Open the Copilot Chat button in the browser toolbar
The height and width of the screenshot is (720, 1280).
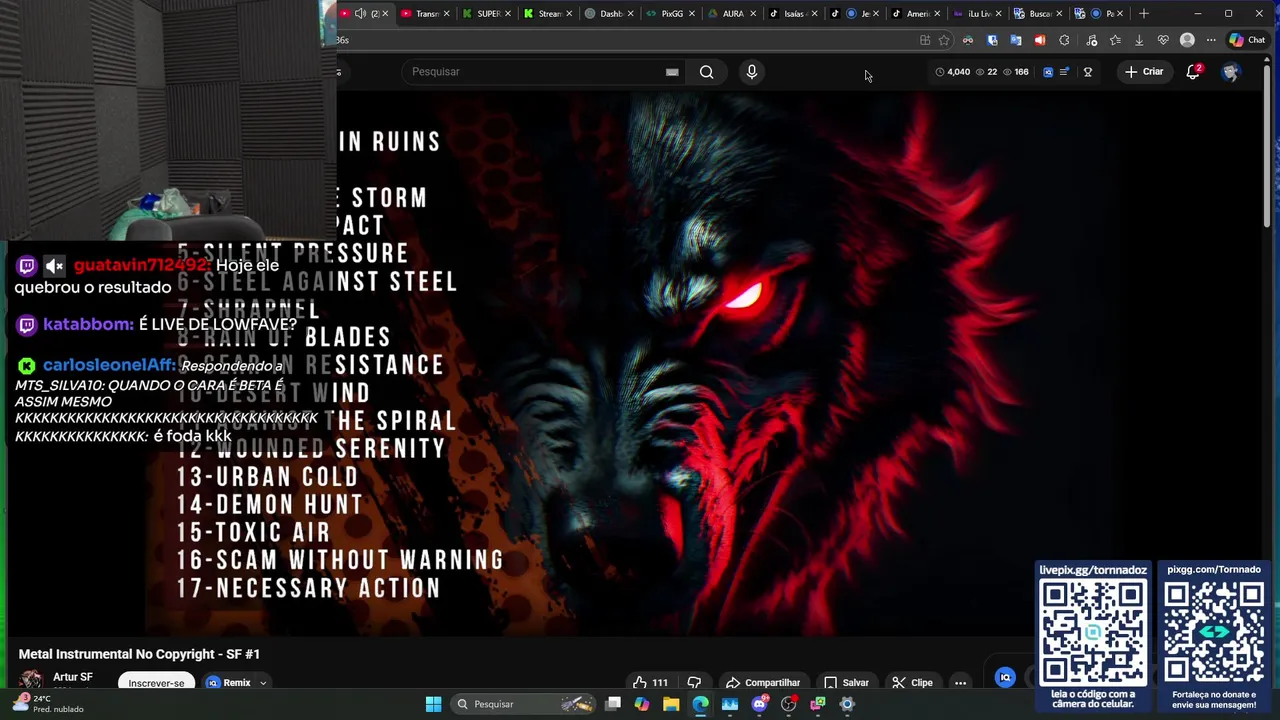1247,40
